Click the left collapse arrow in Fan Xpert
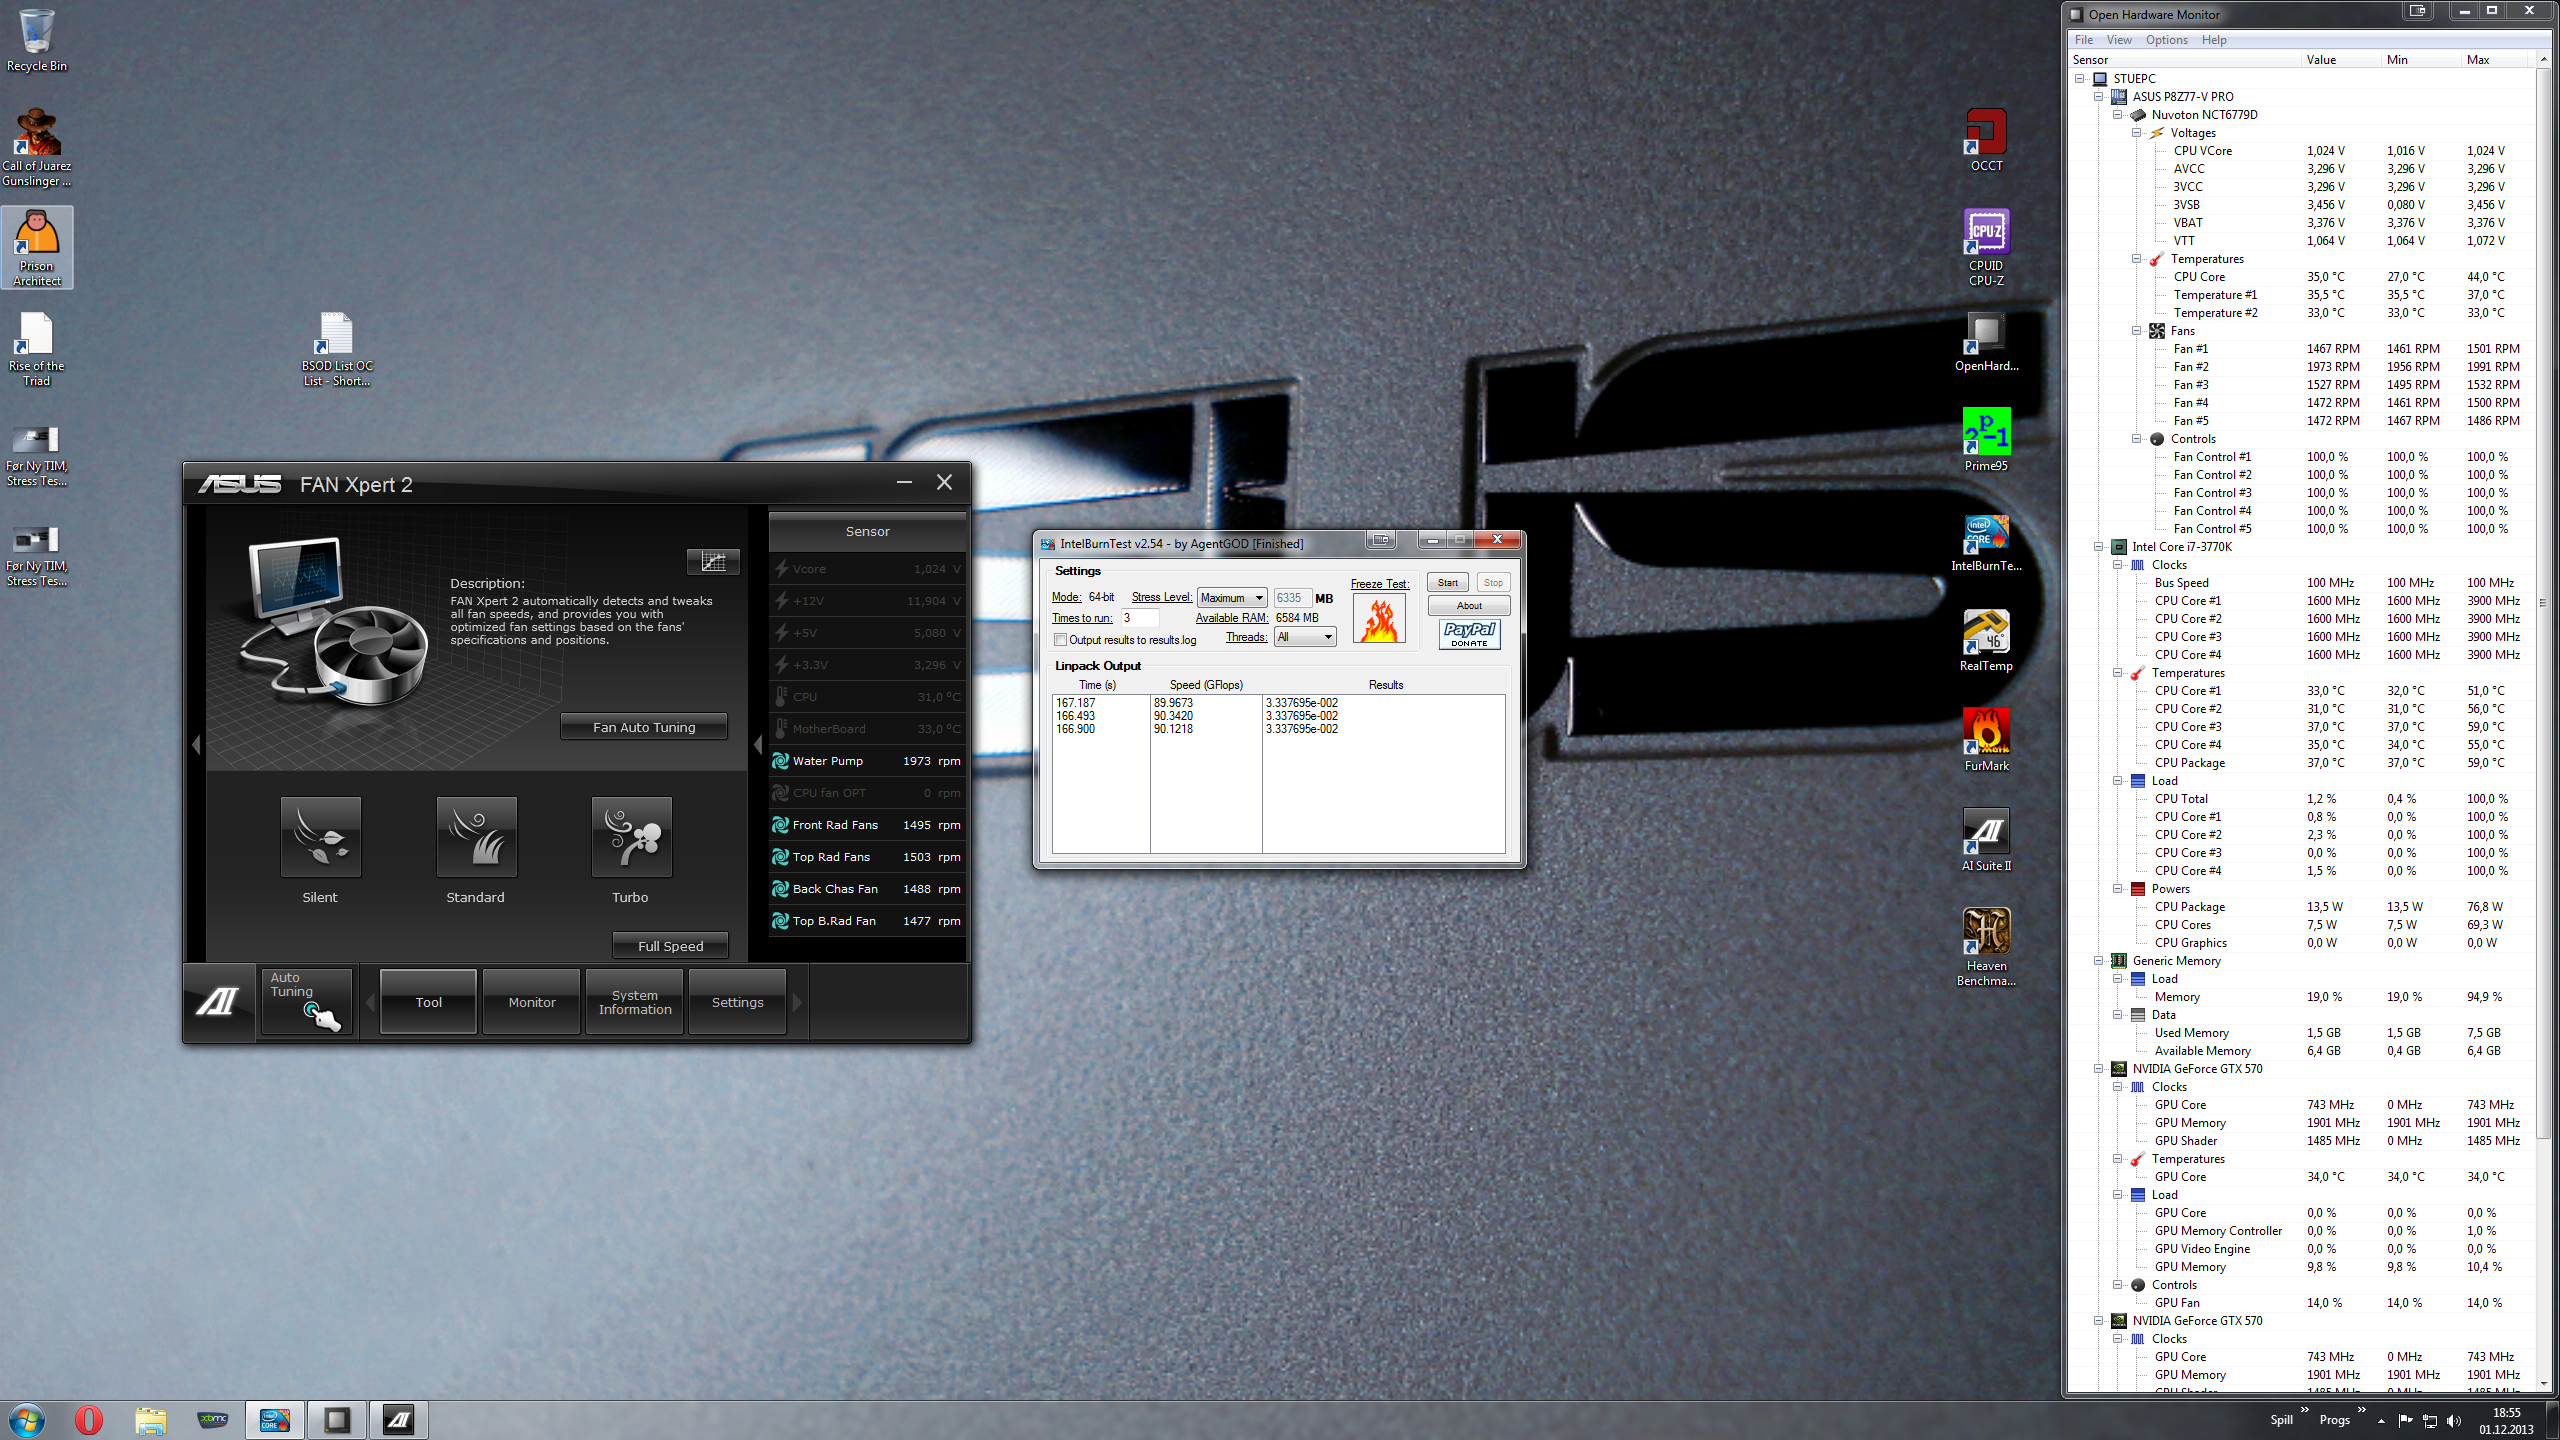The width and height of the screenshot is (2560, 1440). 196,745
